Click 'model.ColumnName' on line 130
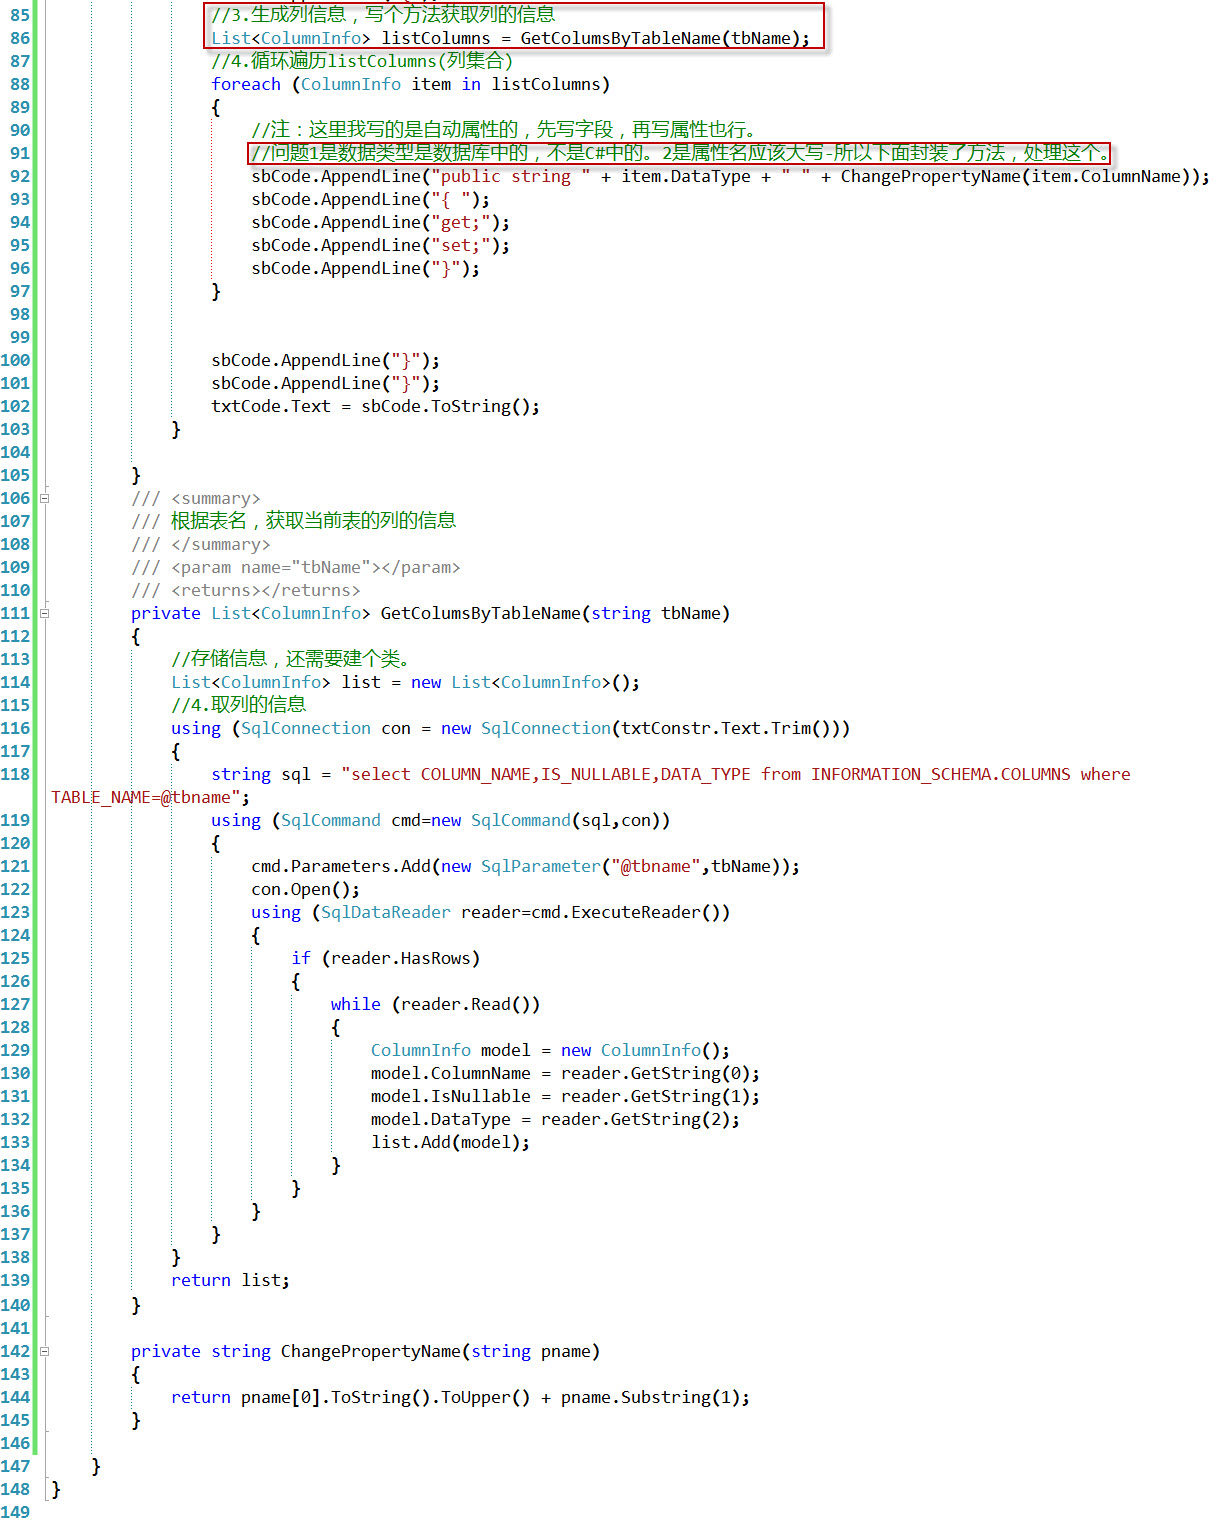 pos(451,1073)
